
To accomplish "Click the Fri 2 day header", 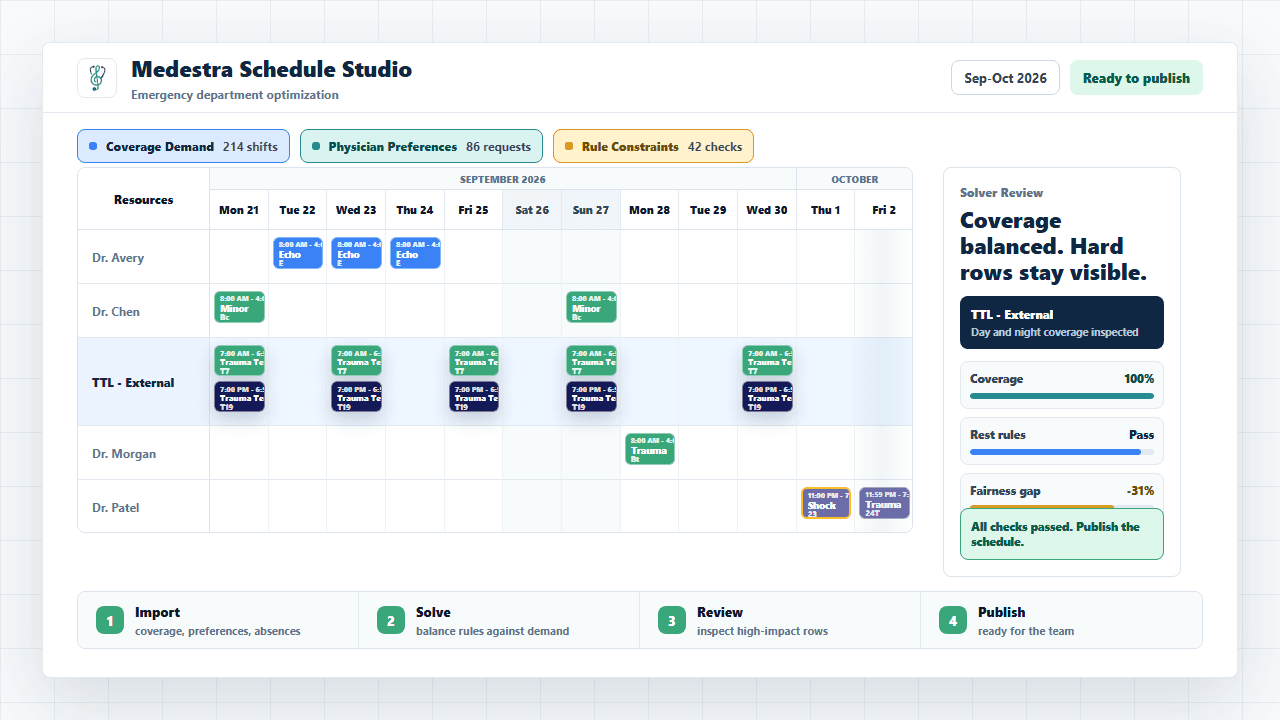I will (884, 210).
